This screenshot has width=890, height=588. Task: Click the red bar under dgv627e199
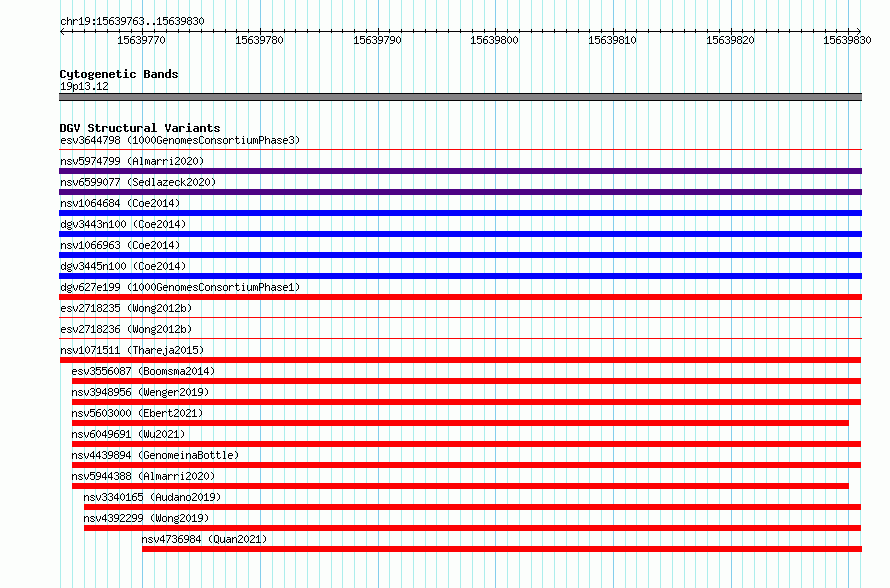[x=460, y=297]
